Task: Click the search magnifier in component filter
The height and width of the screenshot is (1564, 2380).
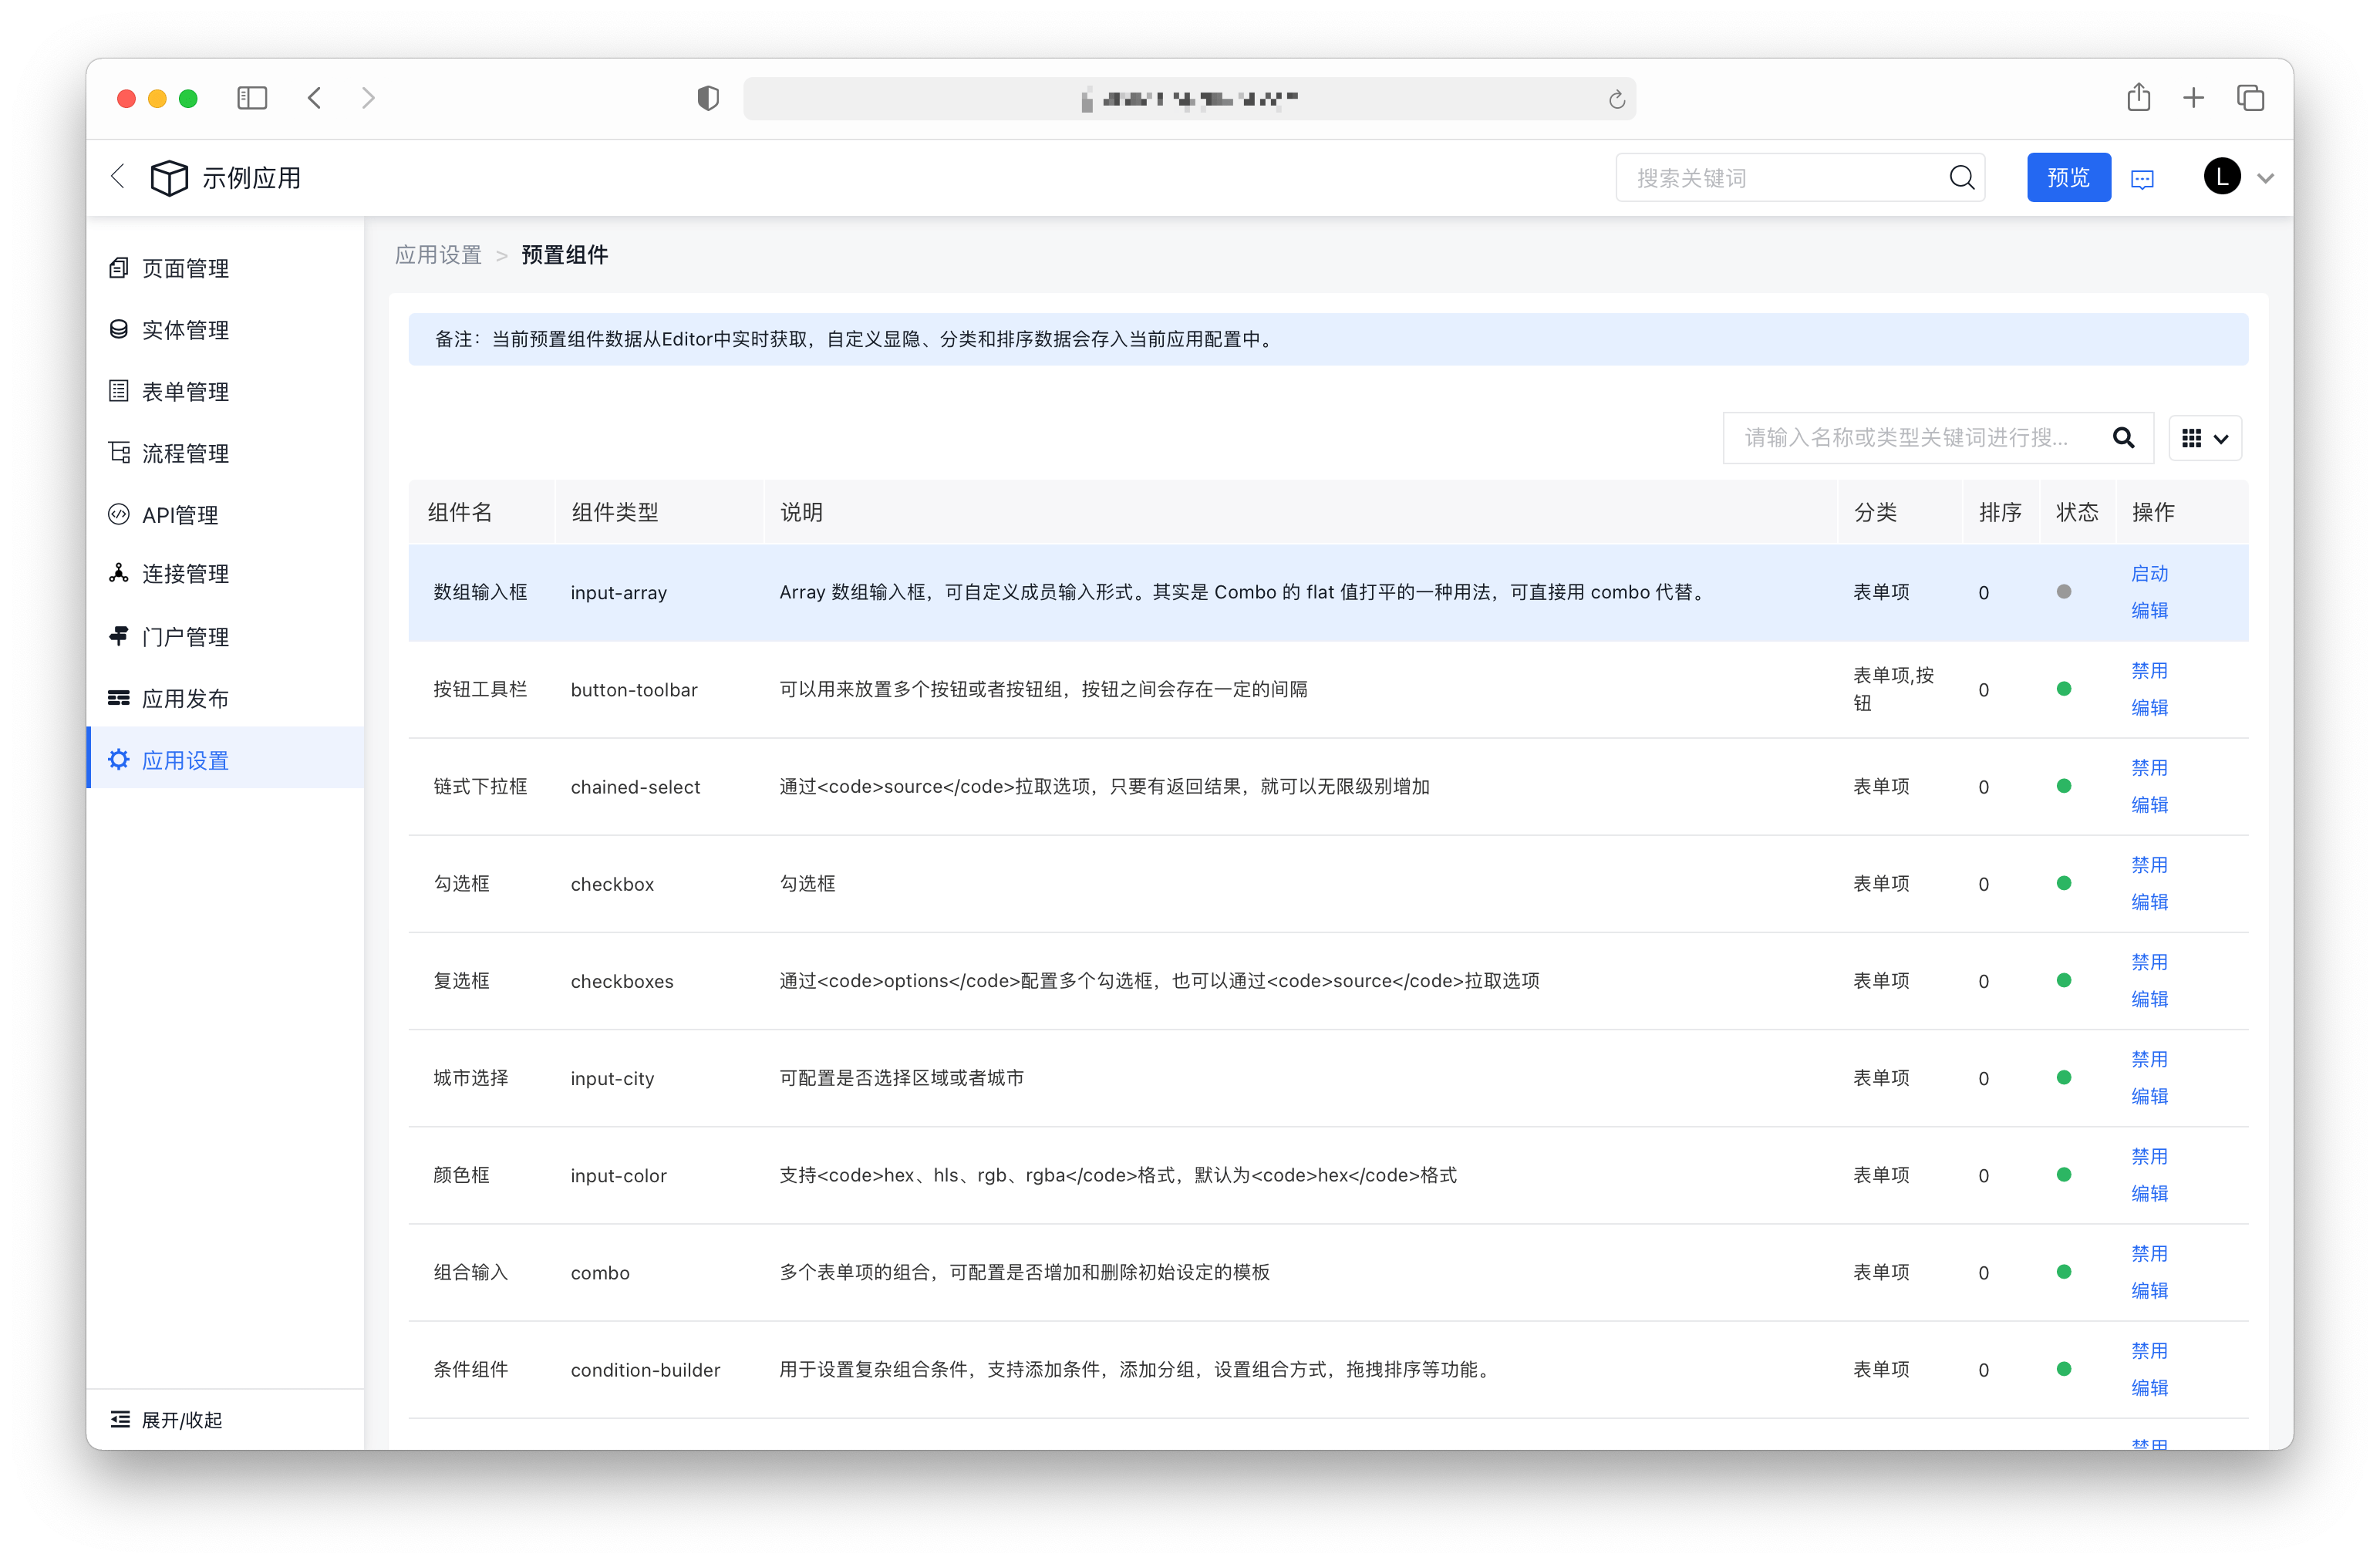Action: 2124,438
